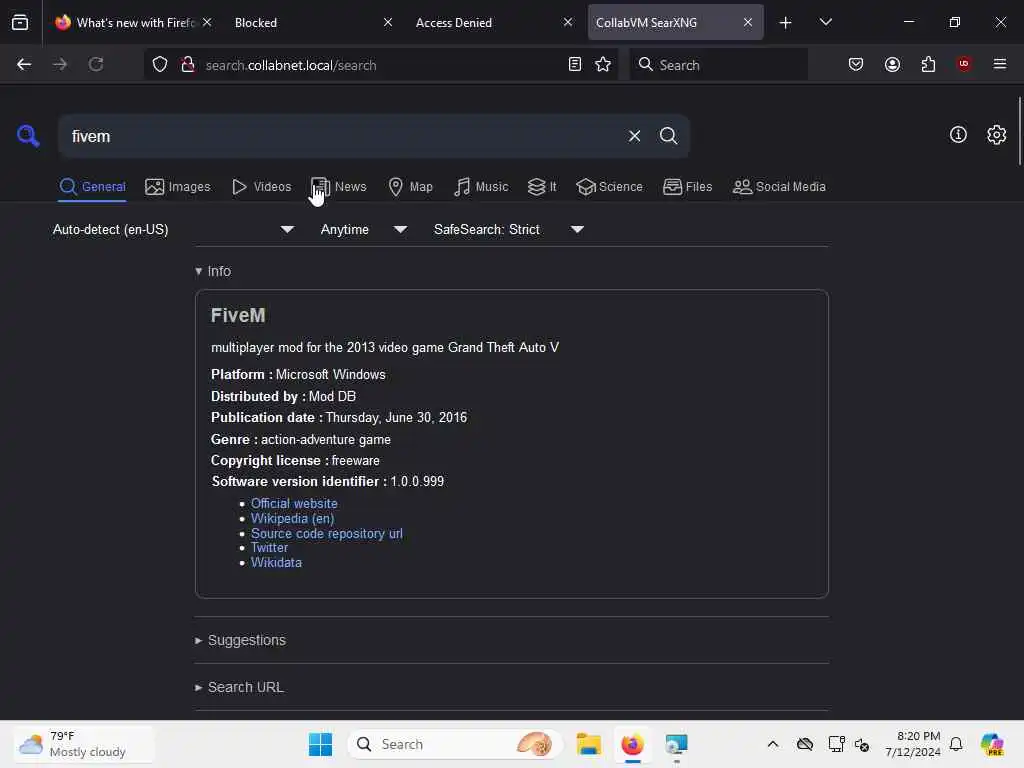Screen dimensions: 1024x768
Task: Select the General search category
Action: tap(92, 187)
